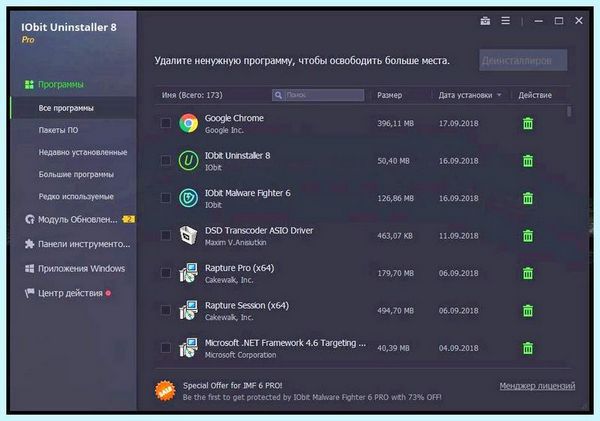The height and width of the screenshot is (421, 600).
Task: Click the Maxim V.Anisiutkin publisher text
Action: click(236, 242)
